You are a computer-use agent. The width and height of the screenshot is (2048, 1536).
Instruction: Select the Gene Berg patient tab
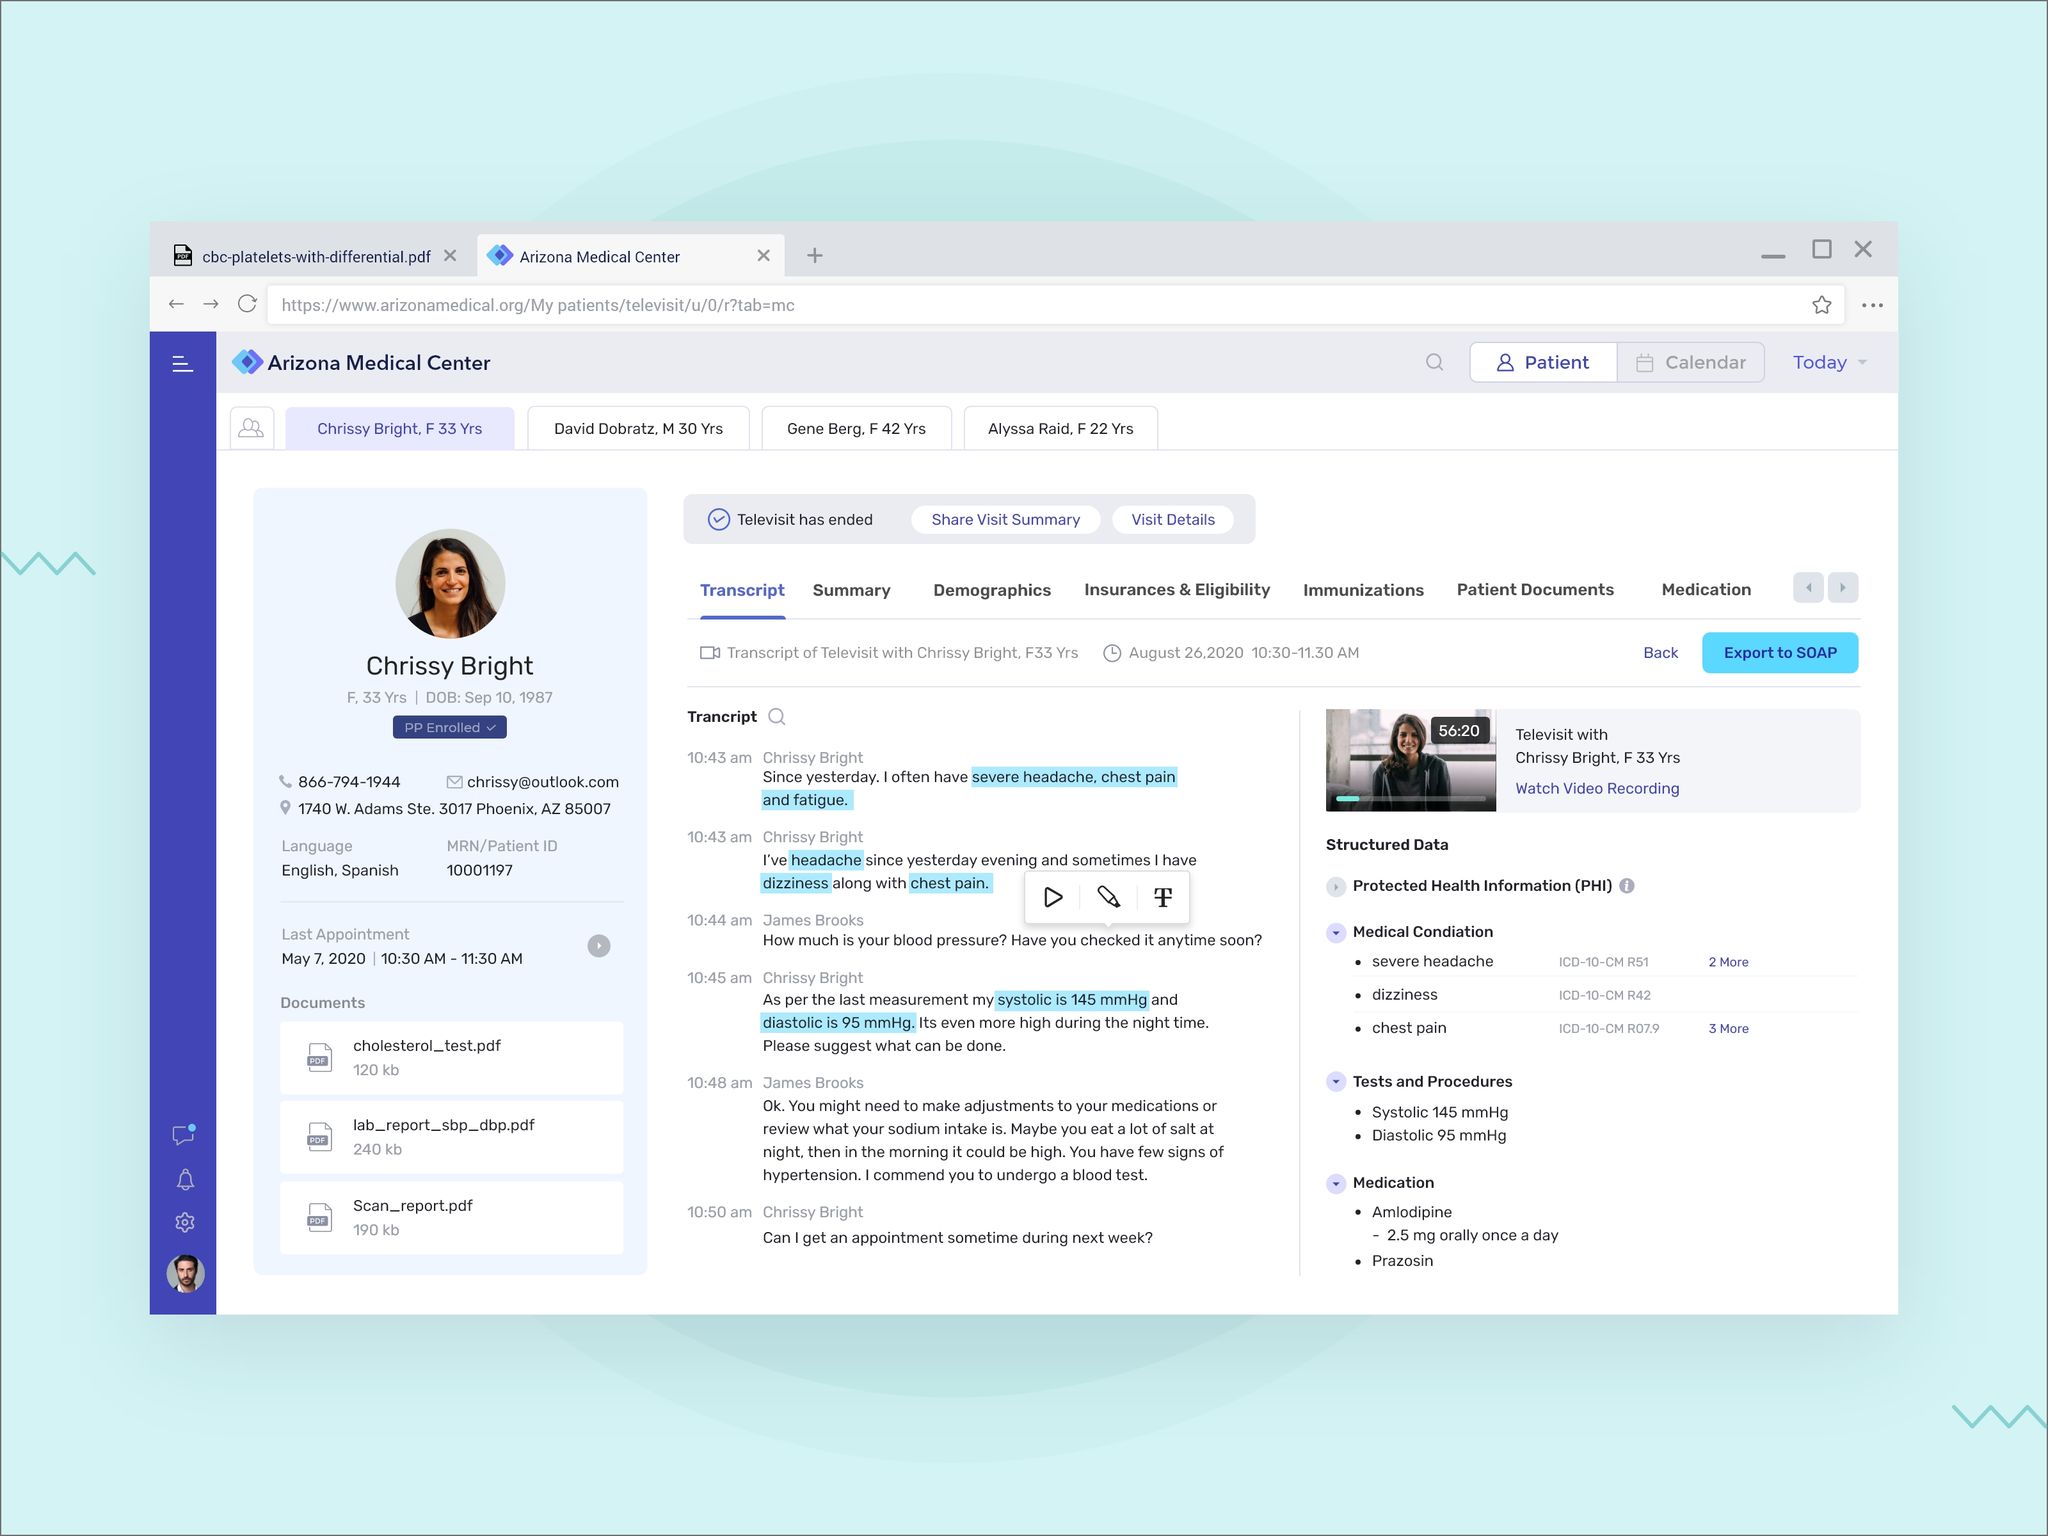coord(856,428)
